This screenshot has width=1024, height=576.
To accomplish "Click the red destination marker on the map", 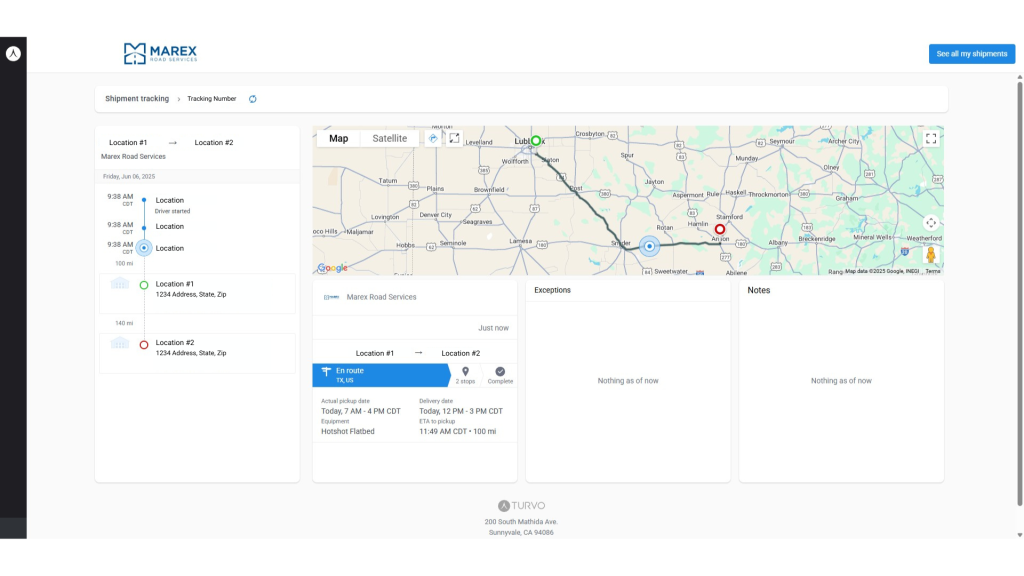I will [719, 229].
